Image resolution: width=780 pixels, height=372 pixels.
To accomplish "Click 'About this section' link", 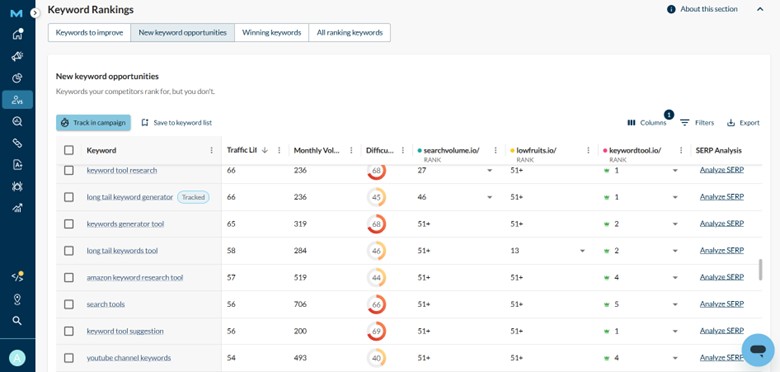I will [709, 9].
